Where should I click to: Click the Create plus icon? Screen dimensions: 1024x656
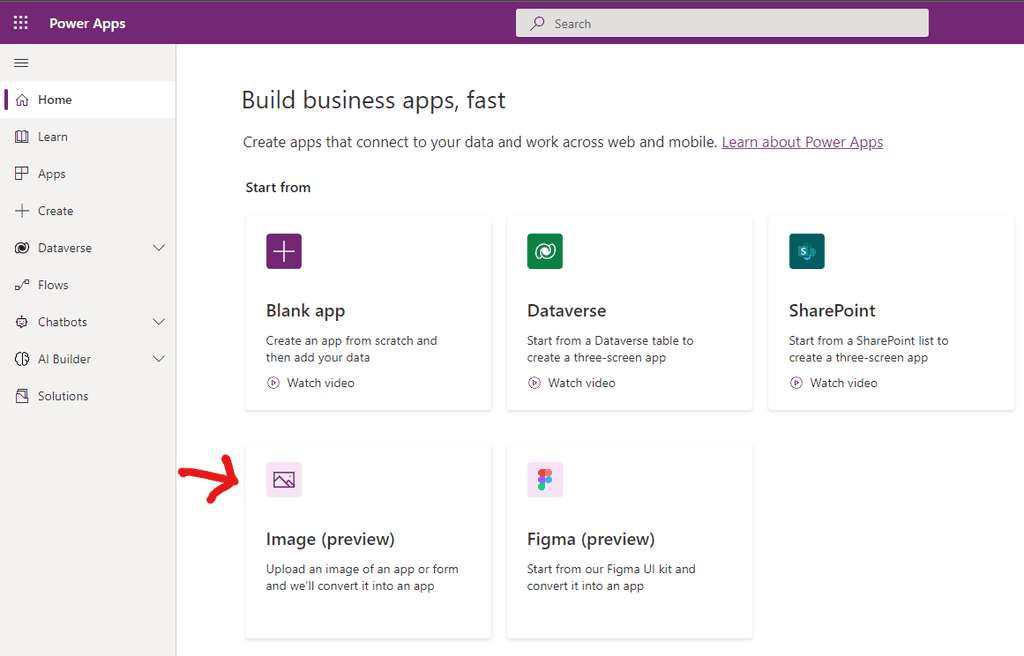[22, 210]
